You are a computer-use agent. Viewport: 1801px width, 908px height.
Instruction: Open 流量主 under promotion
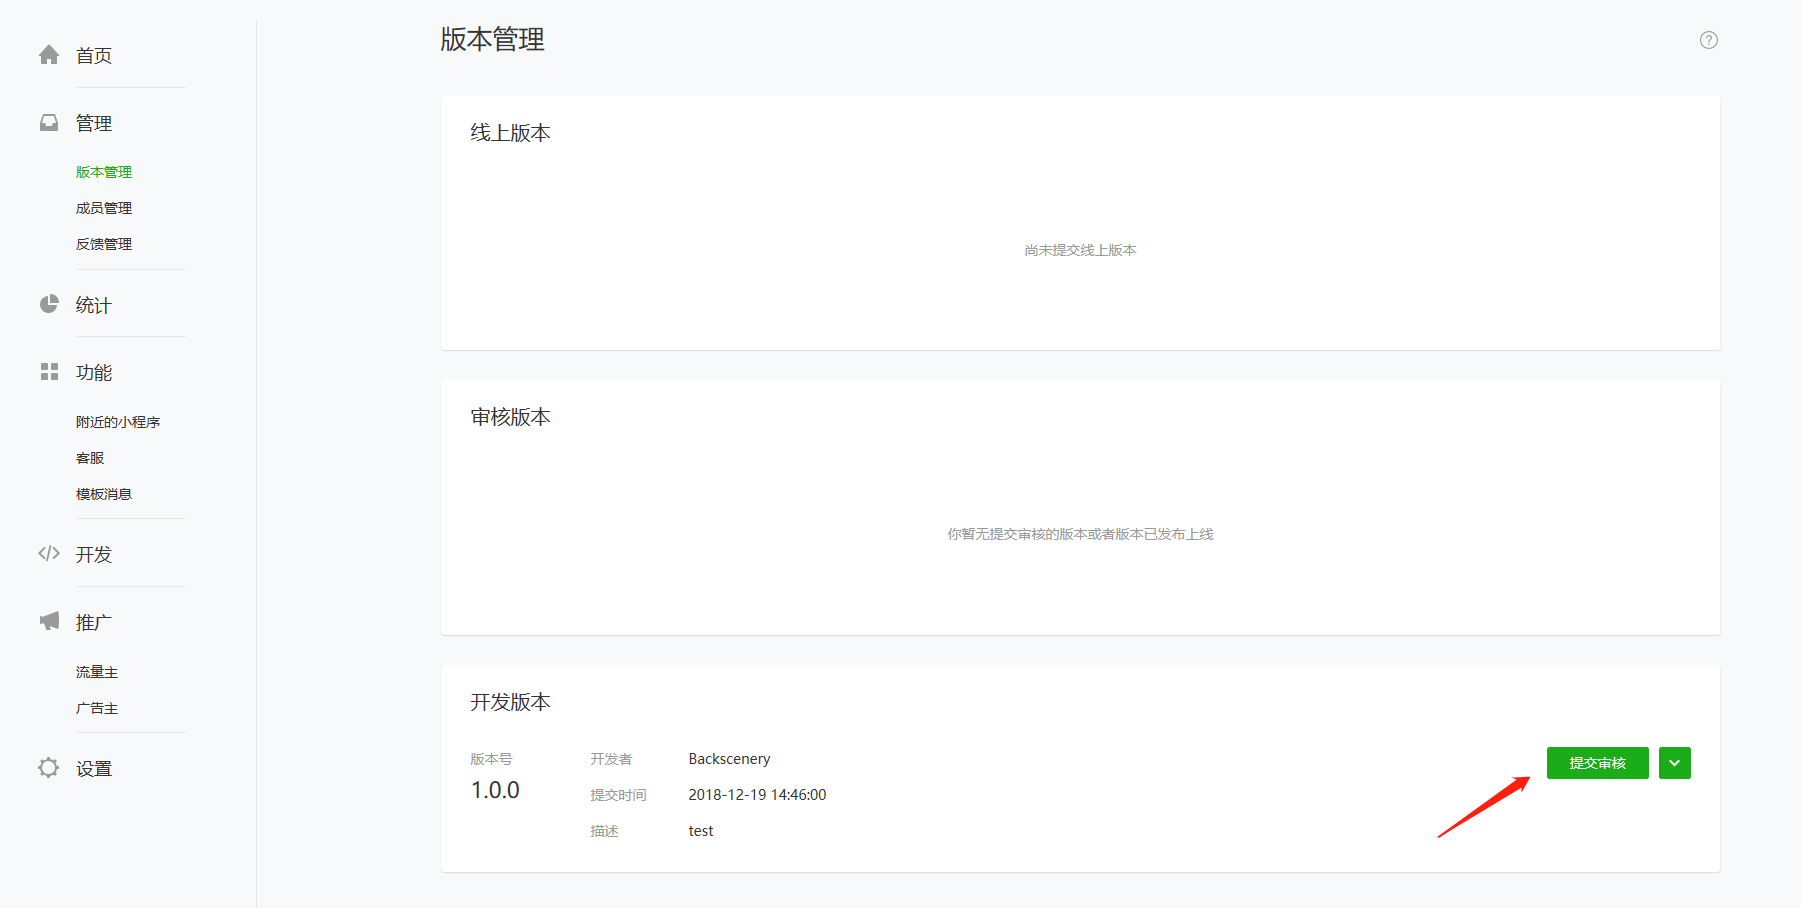(97, 672)
